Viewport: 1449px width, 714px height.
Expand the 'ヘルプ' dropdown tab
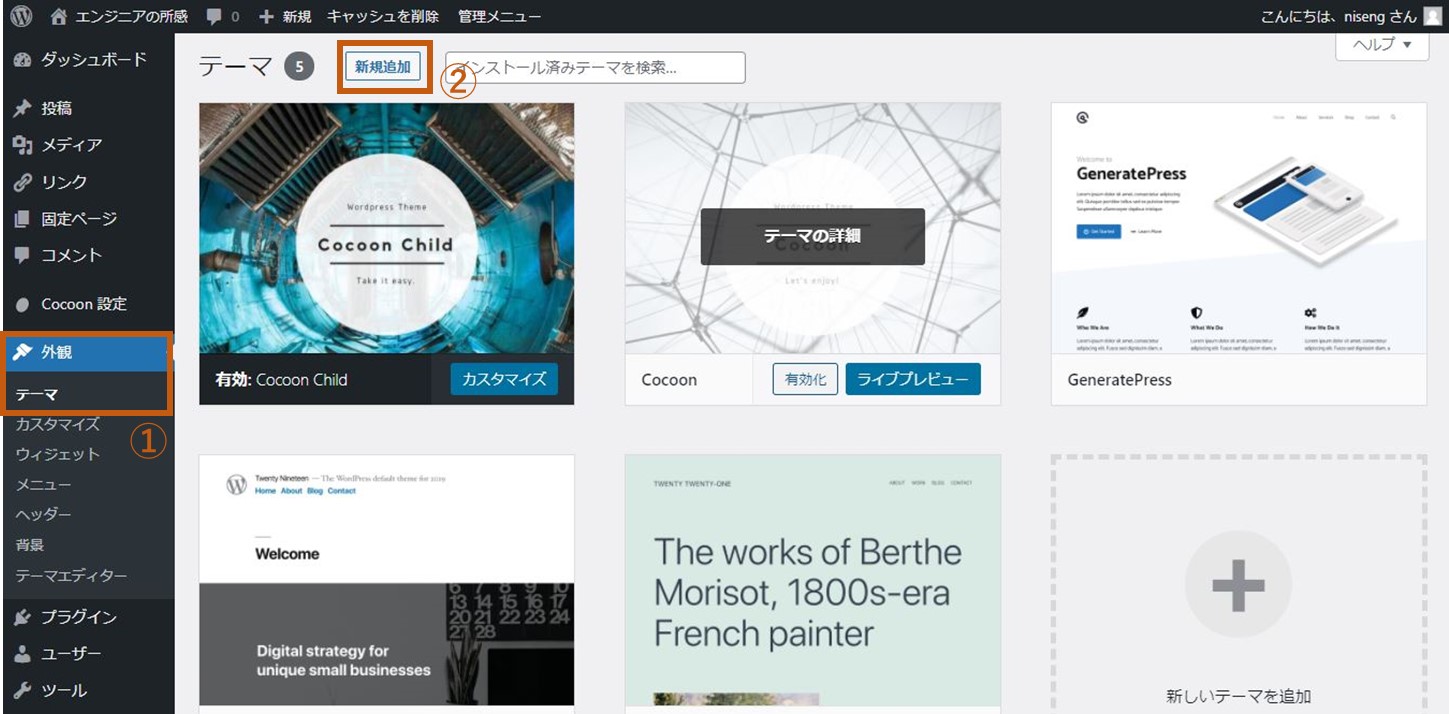pos(1382,45)
